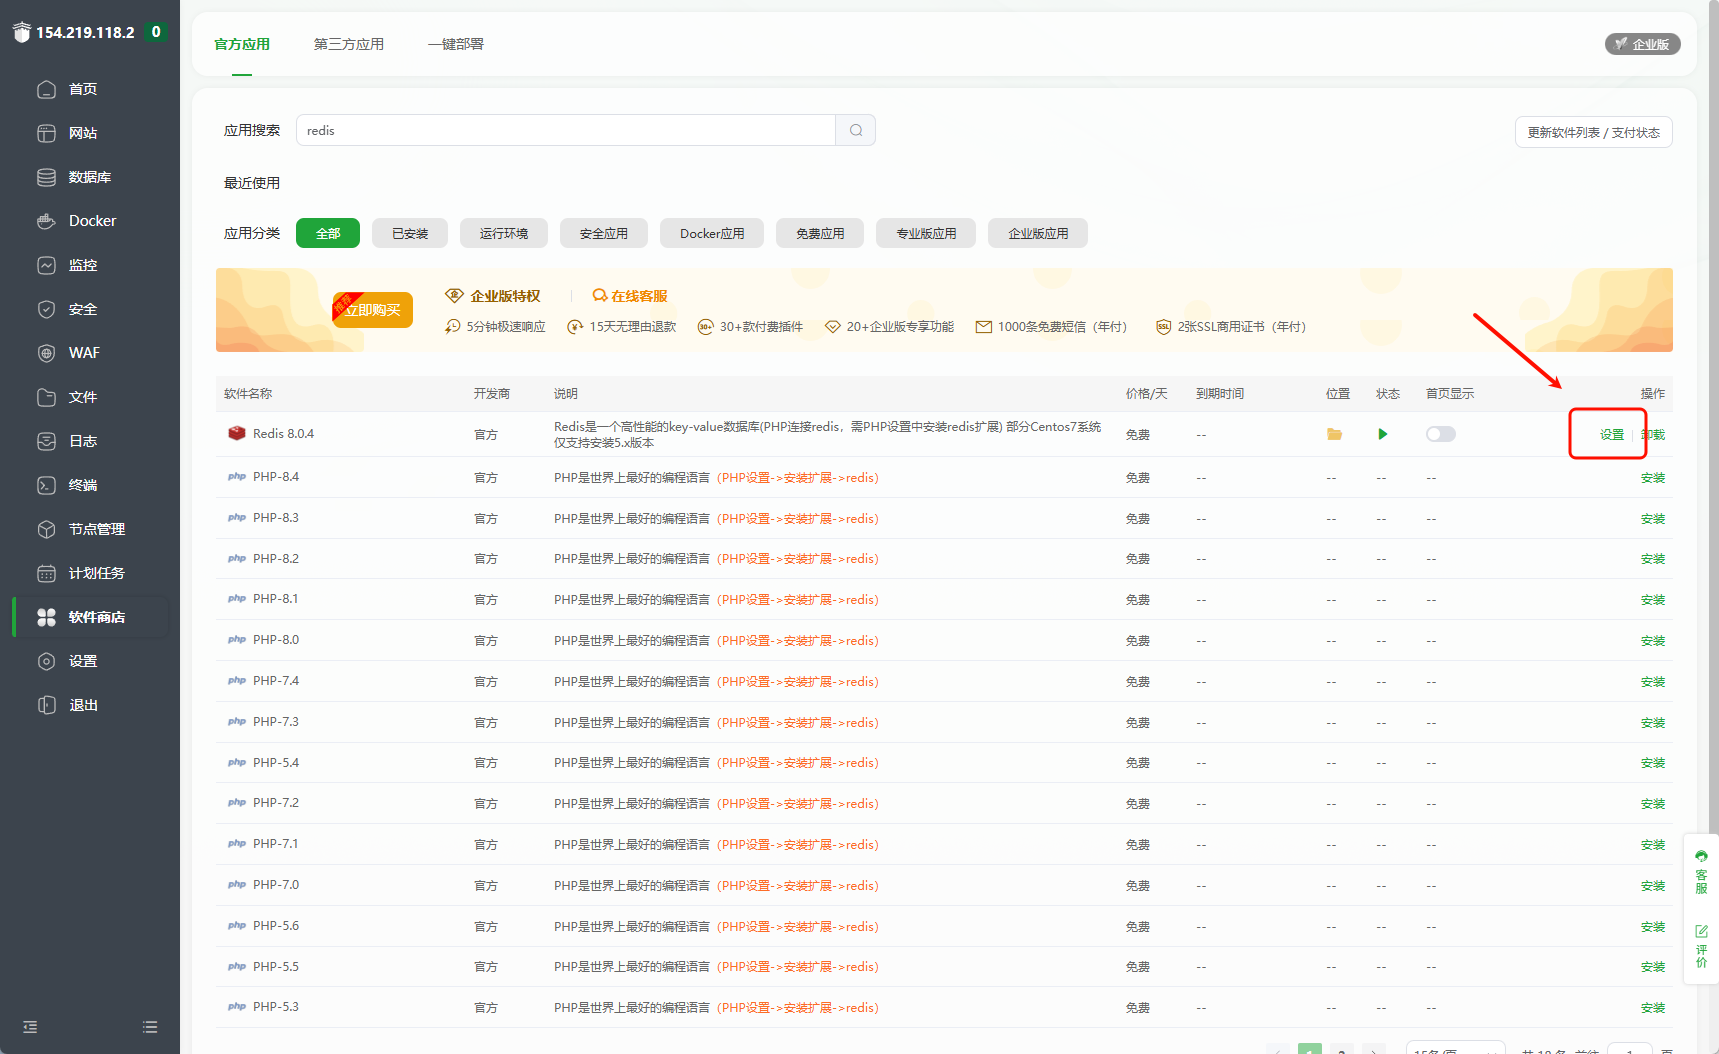Screen dimensions: 1719x1054
Task: Toggle Redis 首页显示 switch
Action: [1440, 434]
